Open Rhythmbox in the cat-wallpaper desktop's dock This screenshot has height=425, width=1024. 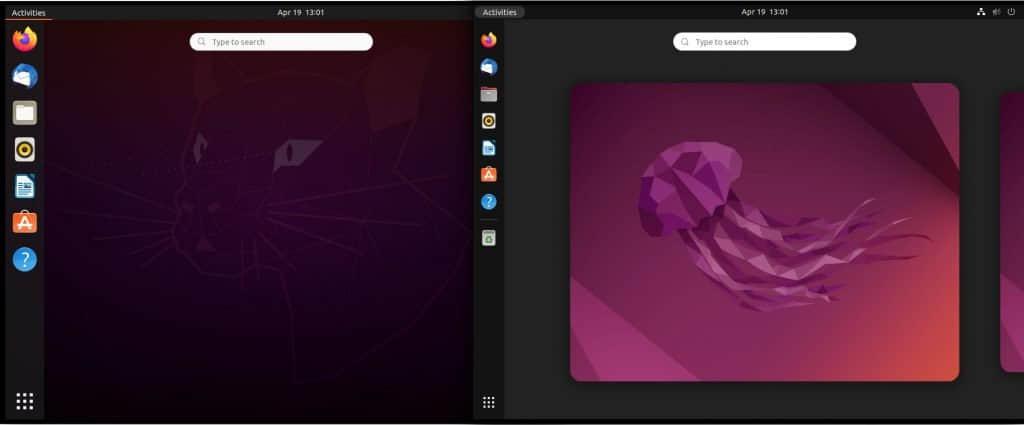pyautogui.click(x=25, y=149)
